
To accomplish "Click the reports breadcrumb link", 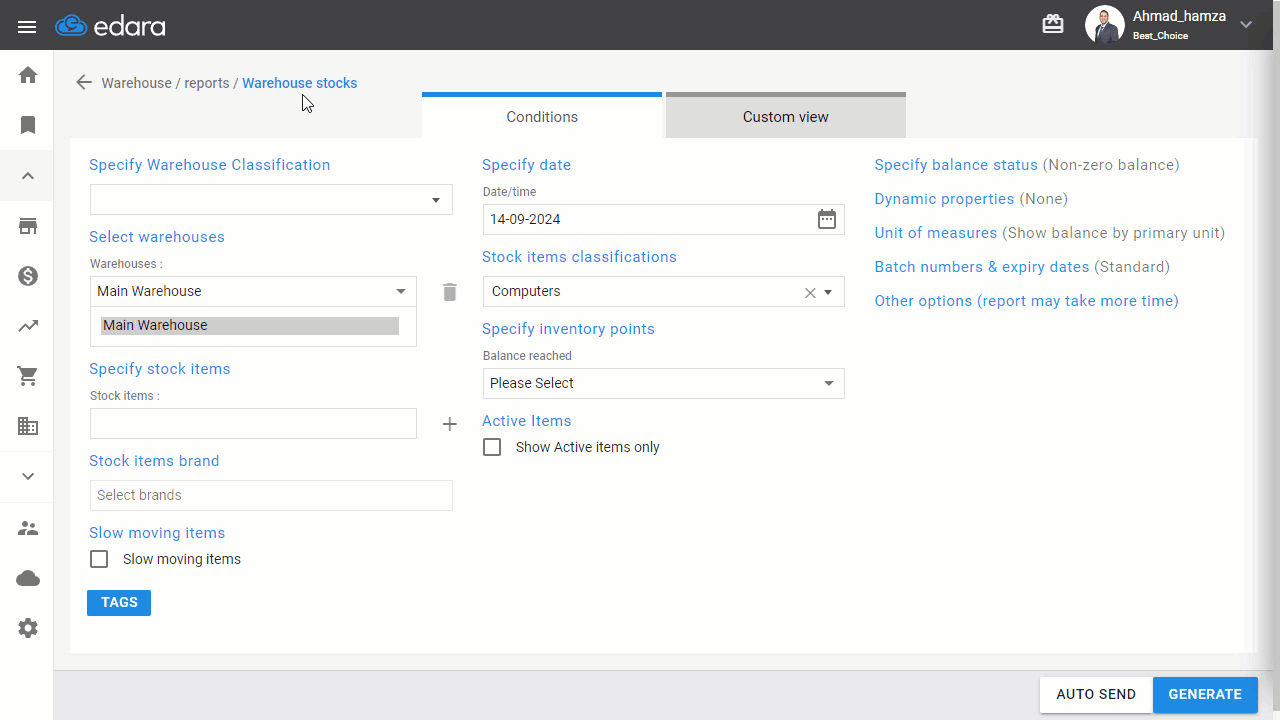I will [x=207, y=83].
